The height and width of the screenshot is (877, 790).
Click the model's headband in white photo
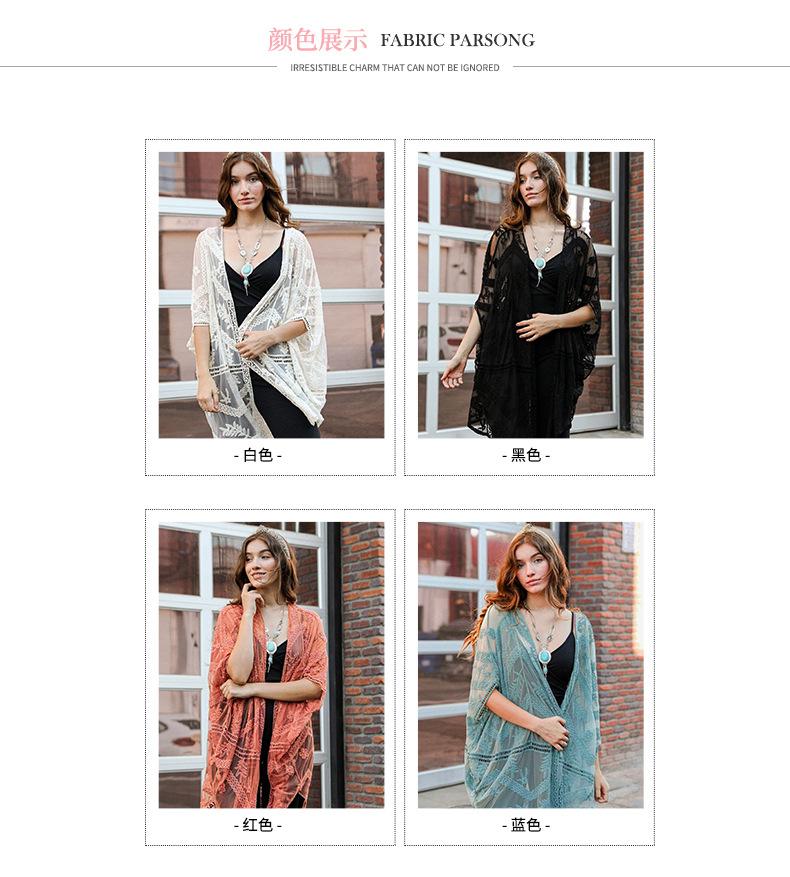(x=247, y=156)
